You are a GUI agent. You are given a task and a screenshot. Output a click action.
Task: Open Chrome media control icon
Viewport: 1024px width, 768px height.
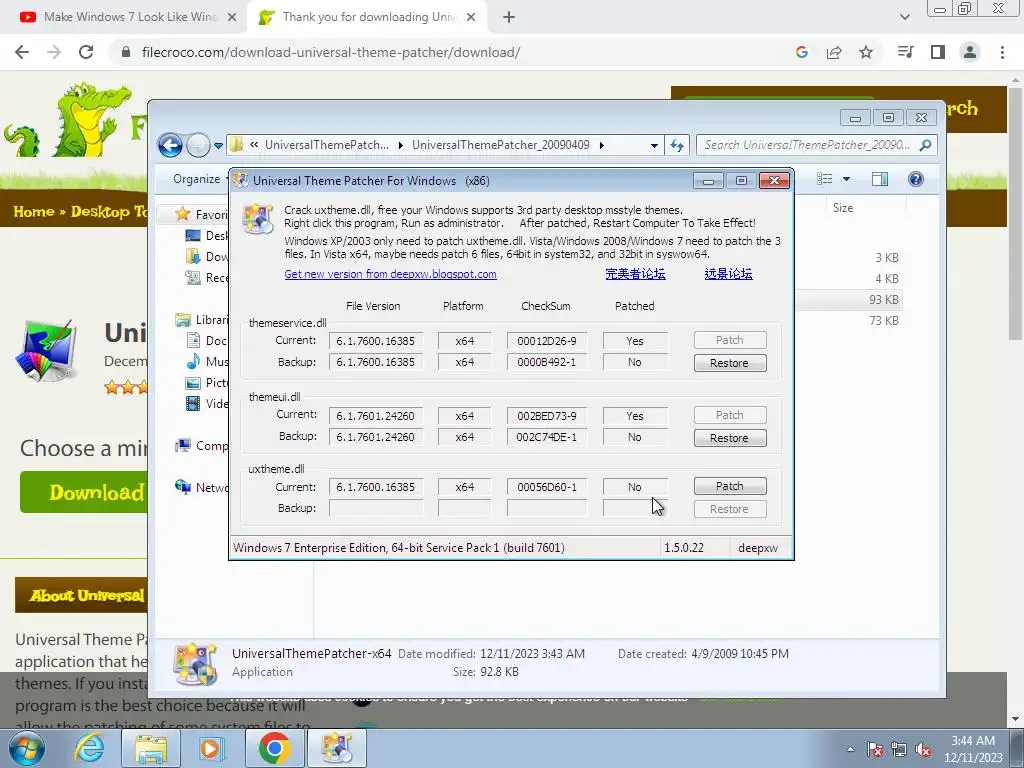click(x=905, y=52)
